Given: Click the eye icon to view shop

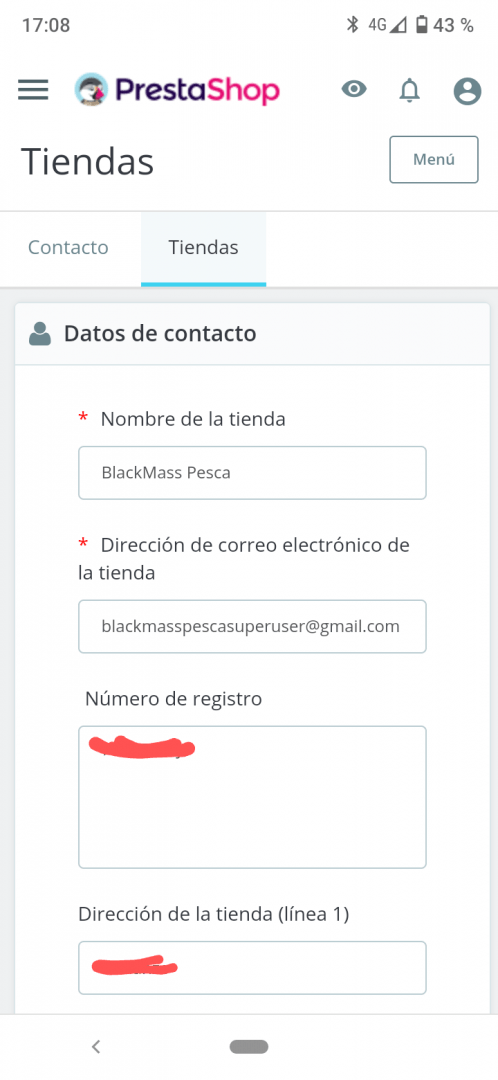Looking at the screenshot, I should (355, 89).
